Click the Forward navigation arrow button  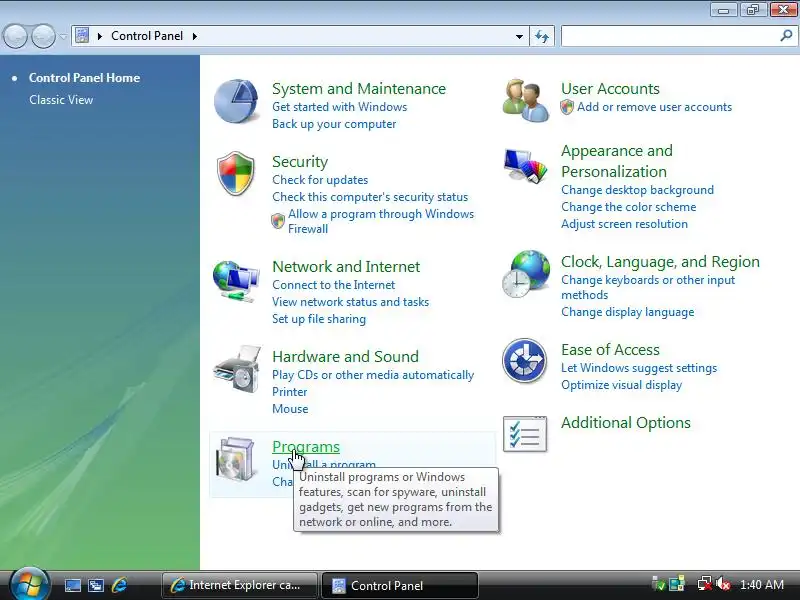(44, 36)
